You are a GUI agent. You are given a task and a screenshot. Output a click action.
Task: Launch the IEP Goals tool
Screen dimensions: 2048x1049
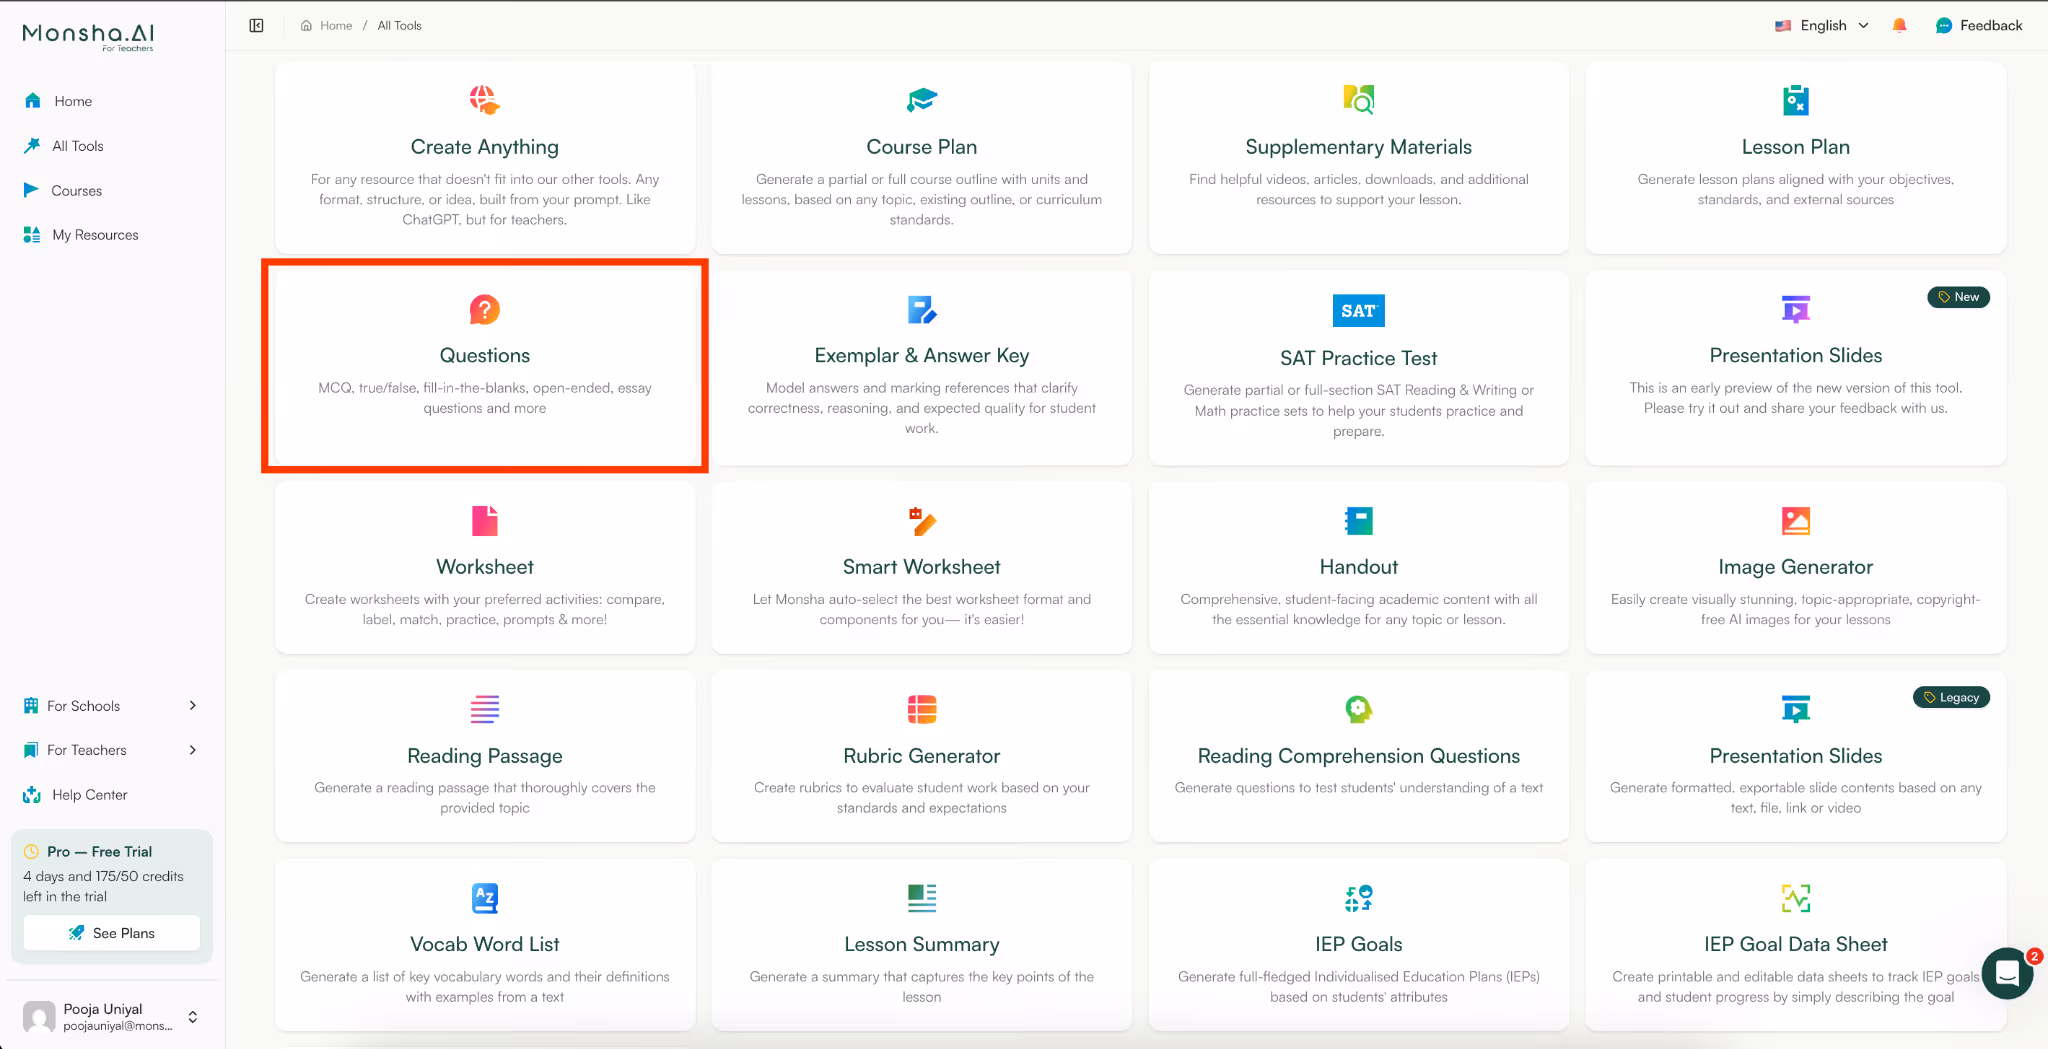(x=1357, y=944)
